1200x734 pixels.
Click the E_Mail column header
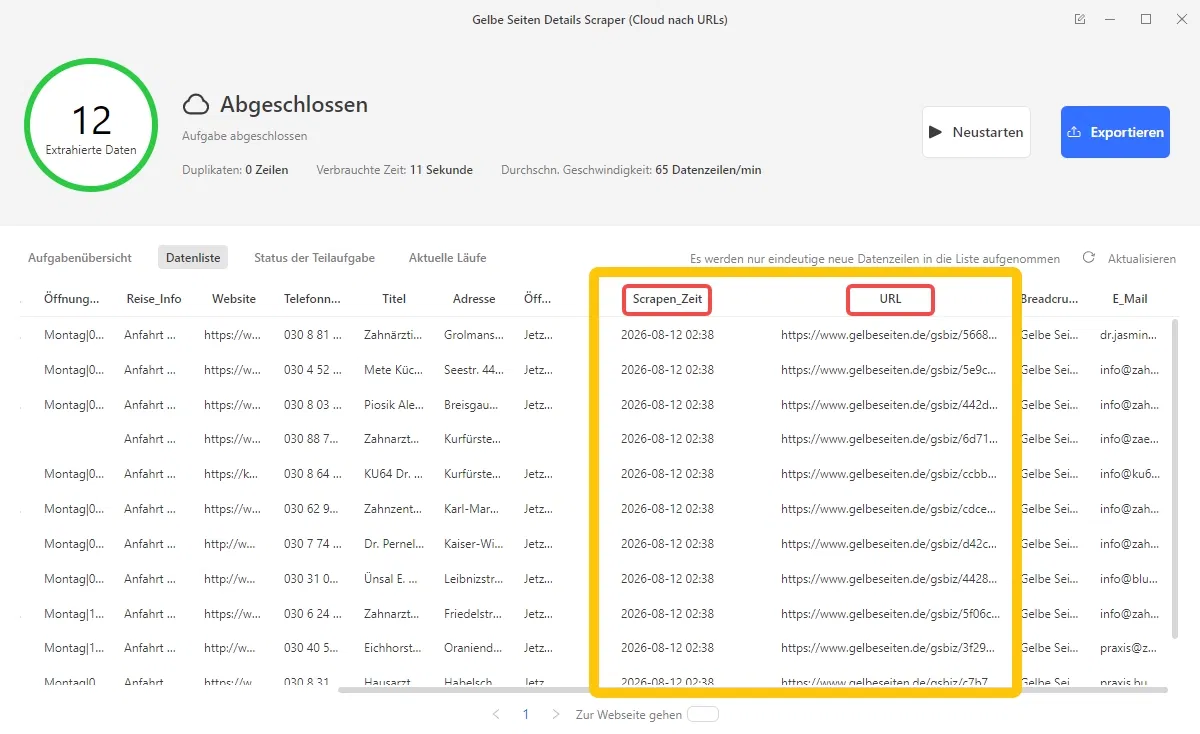point(1130,299)
